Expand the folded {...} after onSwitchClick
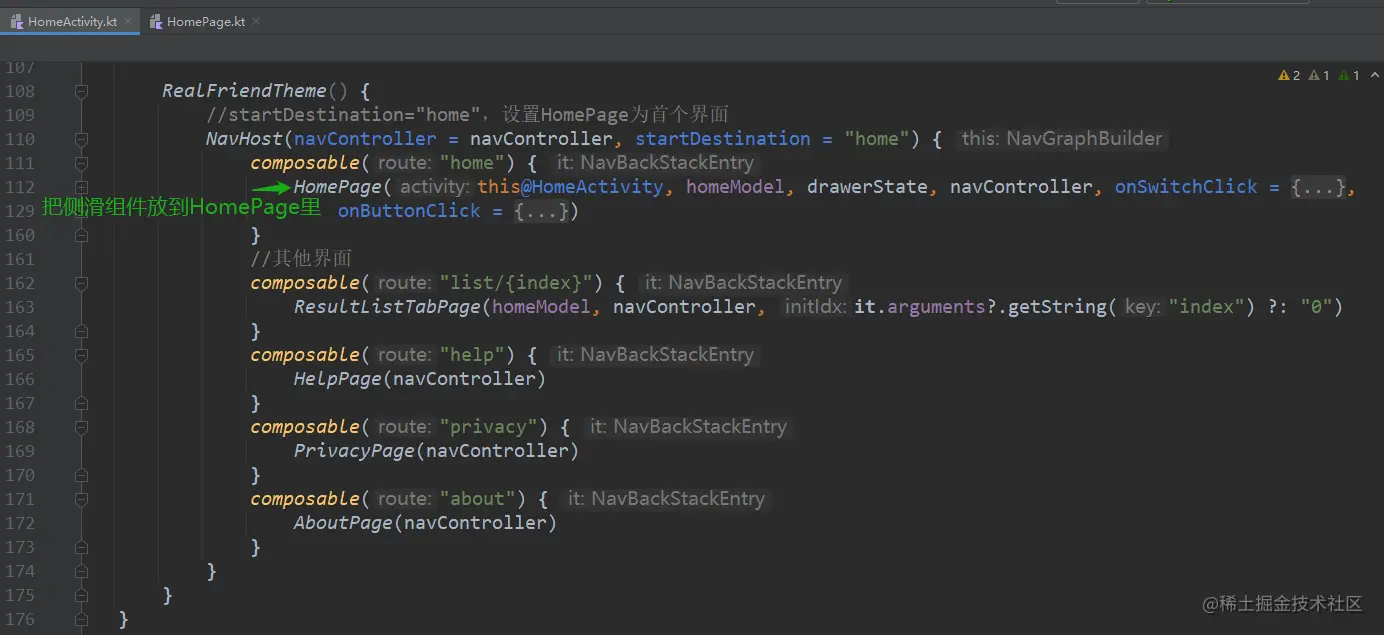1384x635 pixels. click(1318, 187)
